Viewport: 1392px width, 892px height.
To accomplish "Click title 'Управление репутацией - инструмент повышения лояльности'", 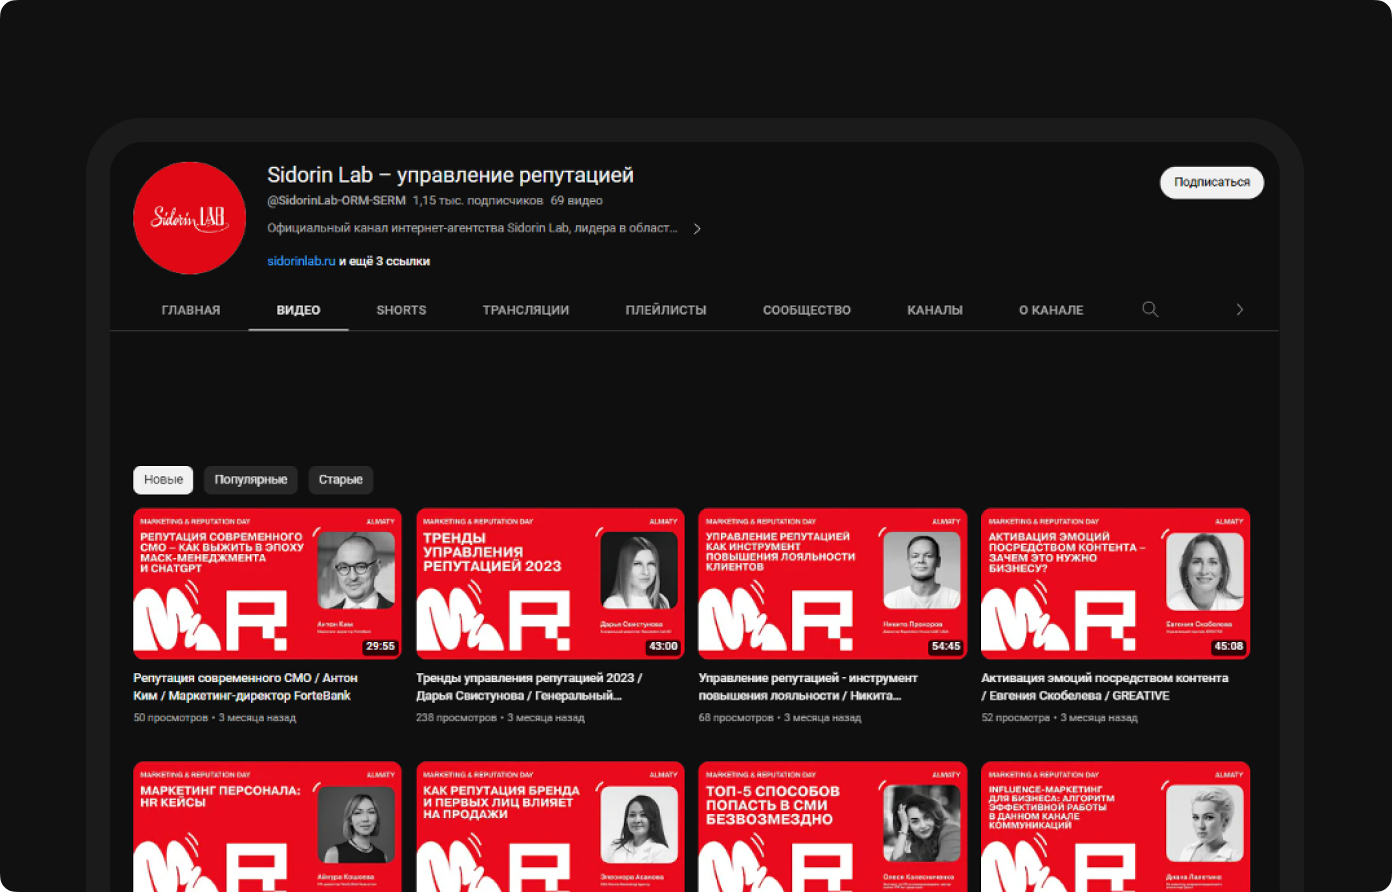I will pyautogui.click(x=808, y=687).
